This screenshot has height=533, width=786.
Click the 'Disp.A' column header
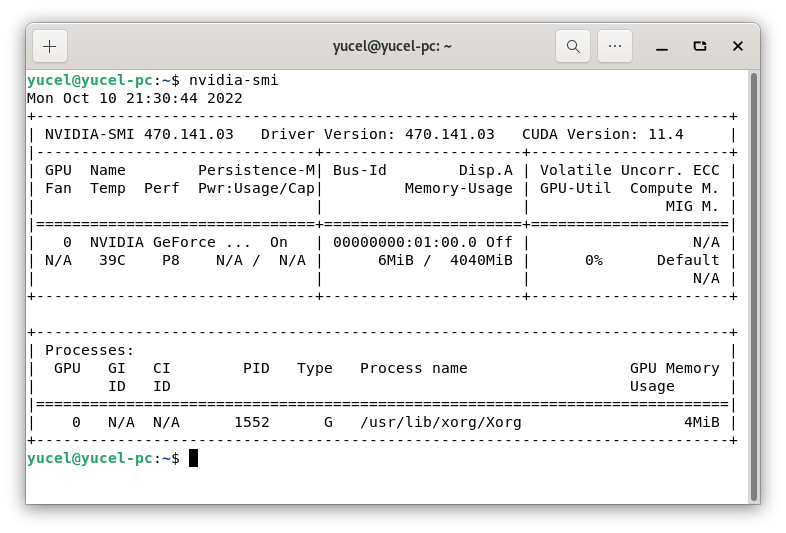[x=486, y=170]
